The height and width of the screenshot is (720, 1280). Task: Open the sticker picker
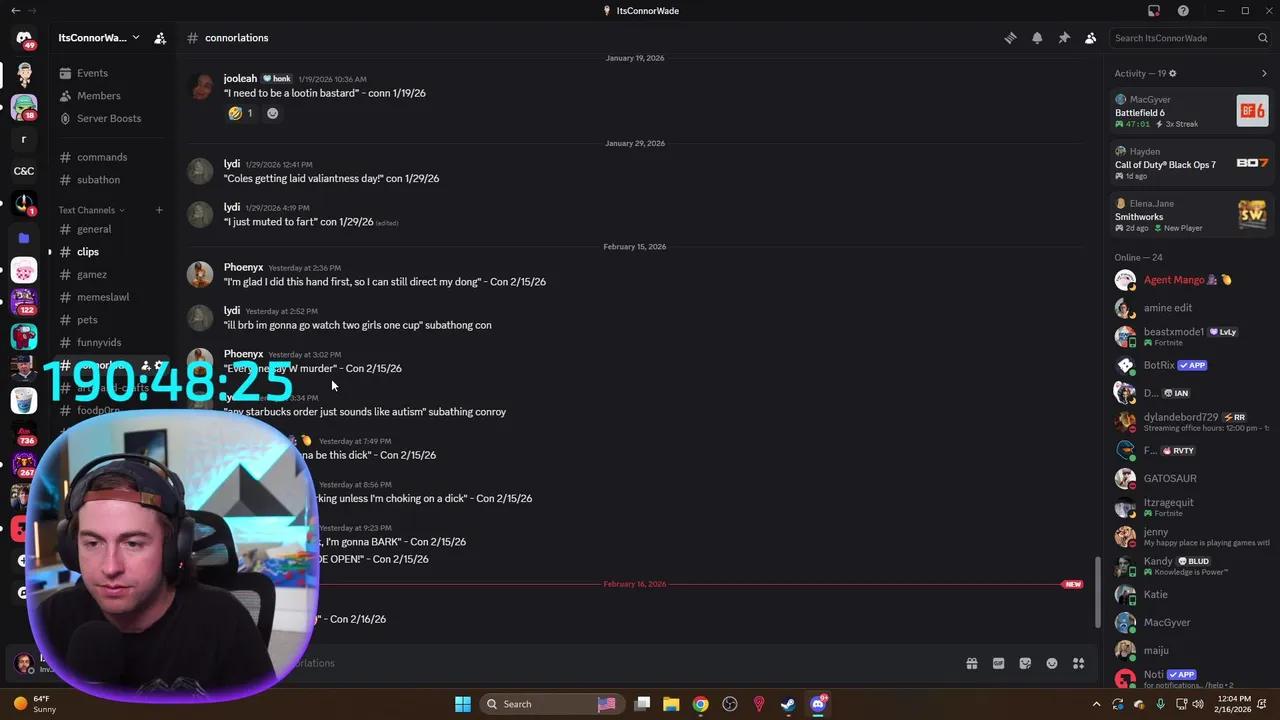[1025, 663]
